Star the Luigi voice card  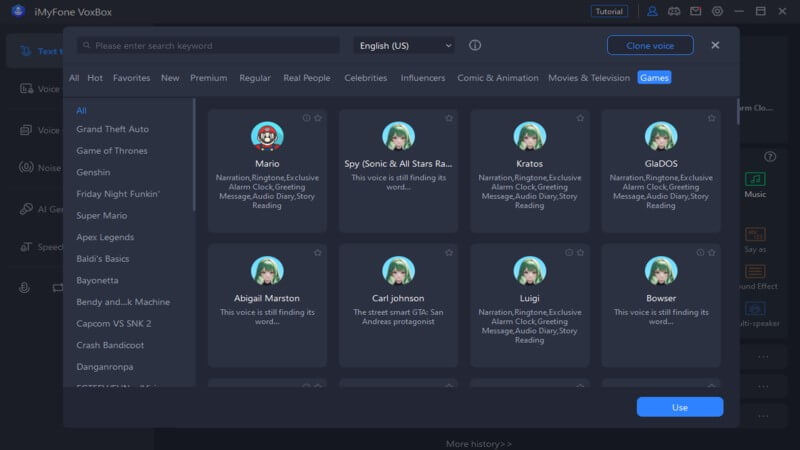[580, 253]
